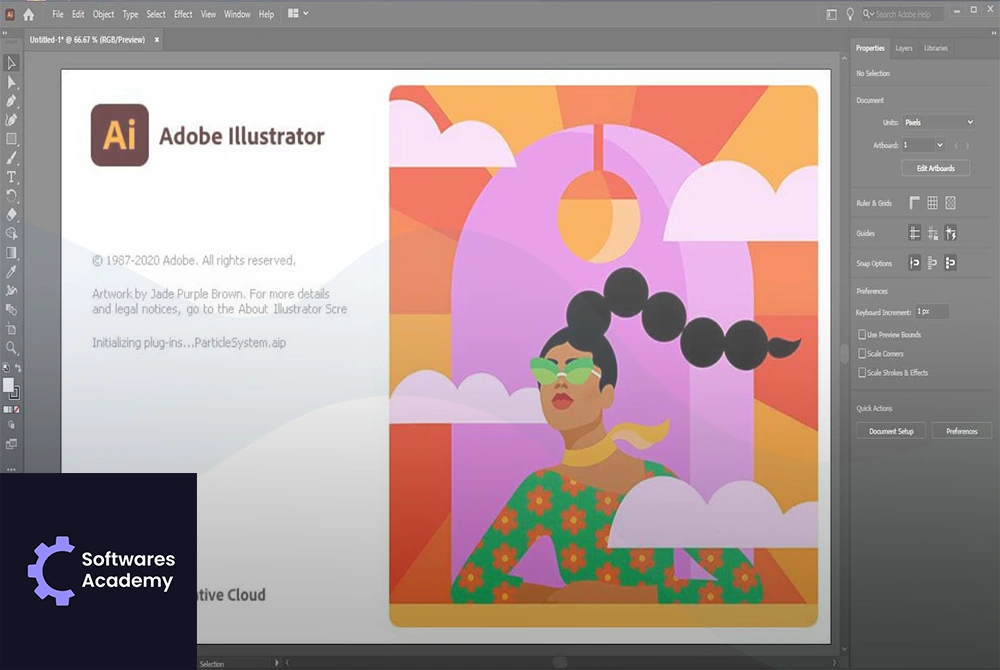Toggle the grid display icon
Screen dimensions: 1000x670
click(932, 203)
